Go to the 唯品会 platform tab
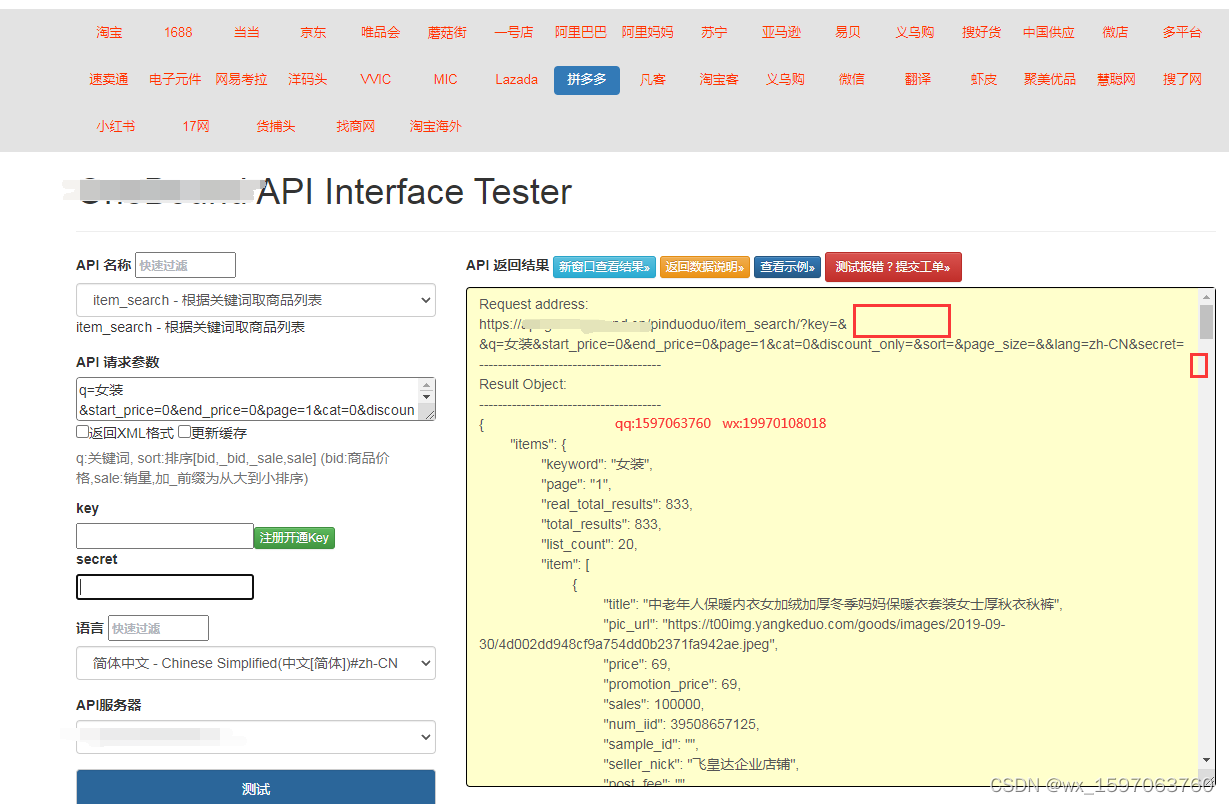The height and width of the screenshot is (804, 1229). click(x=380, y=32)
